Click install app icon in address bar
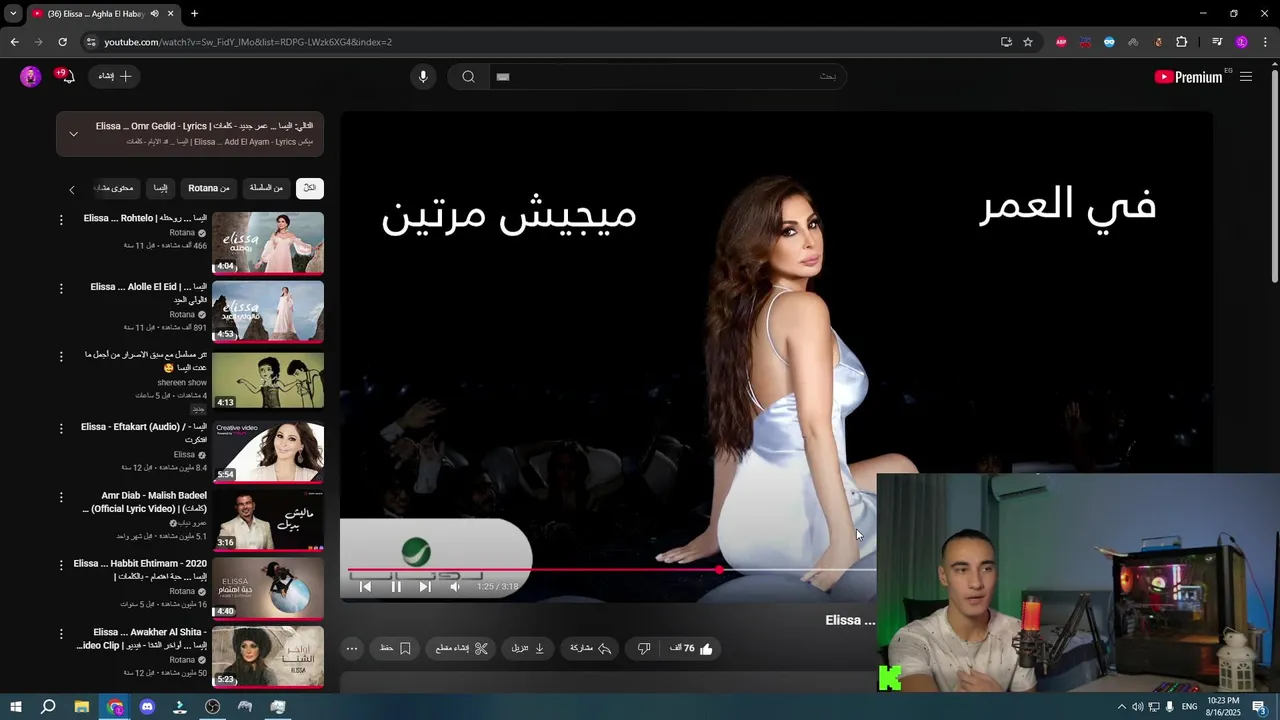The image size is (1280, 720). point(1006,42)
